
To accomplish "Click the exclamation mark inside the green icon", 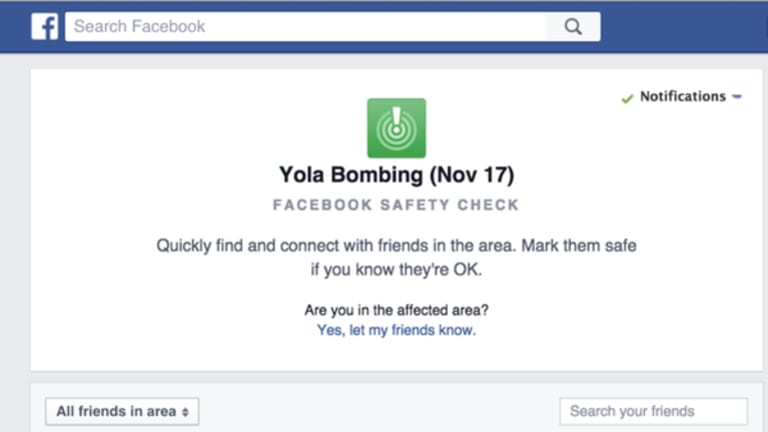I will click(396, 117).
